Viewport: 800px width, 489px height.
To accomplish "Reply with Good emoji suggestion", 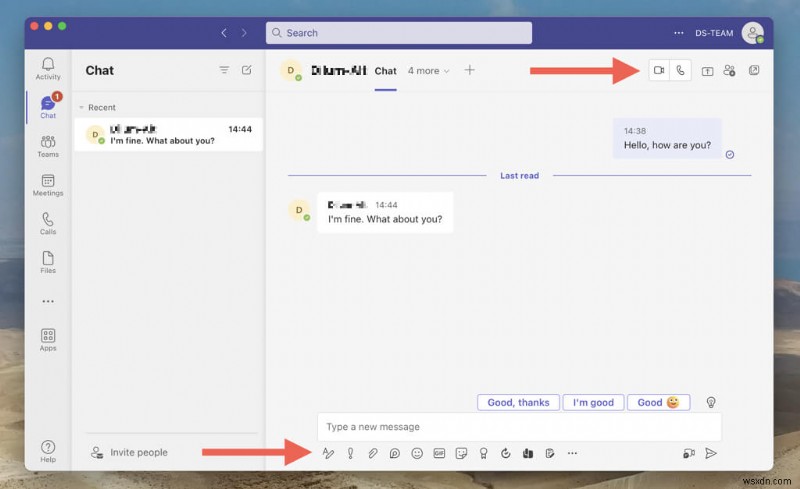I will 659,402.
